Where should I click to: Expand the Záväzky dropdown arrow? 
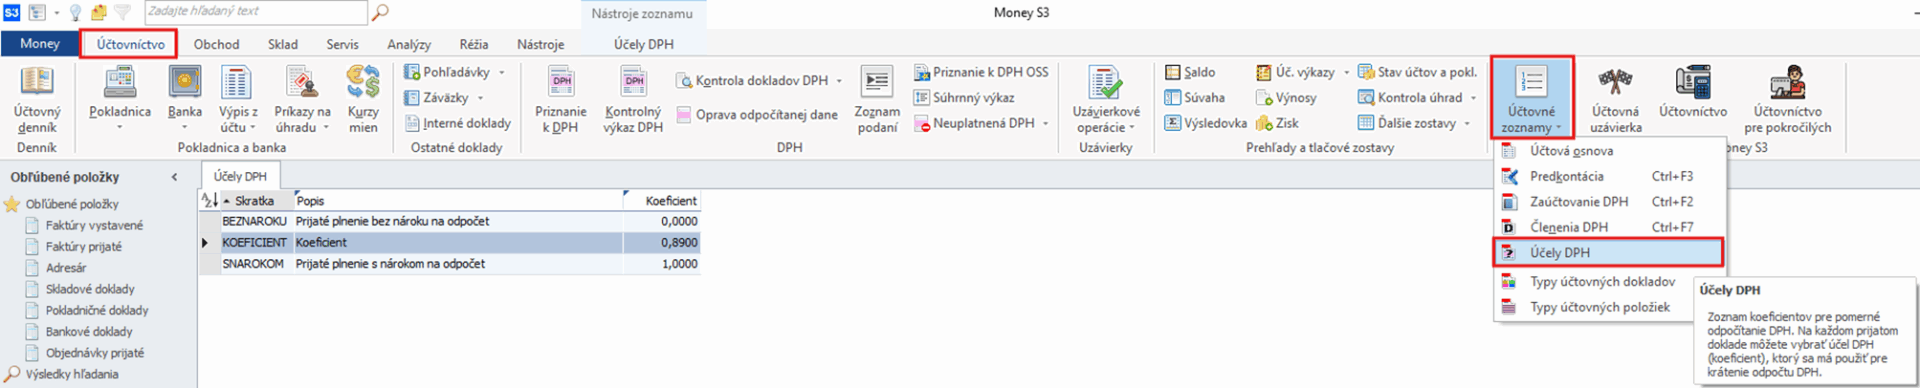(x=481, y=99)
